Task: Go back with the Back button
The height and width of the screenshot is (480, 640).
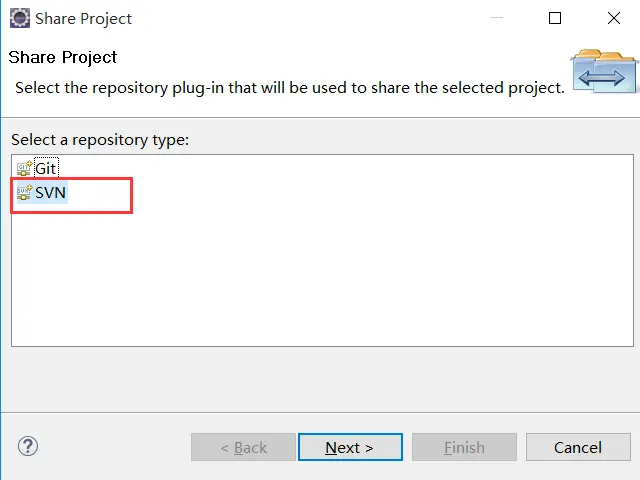Action: [244, 447]
